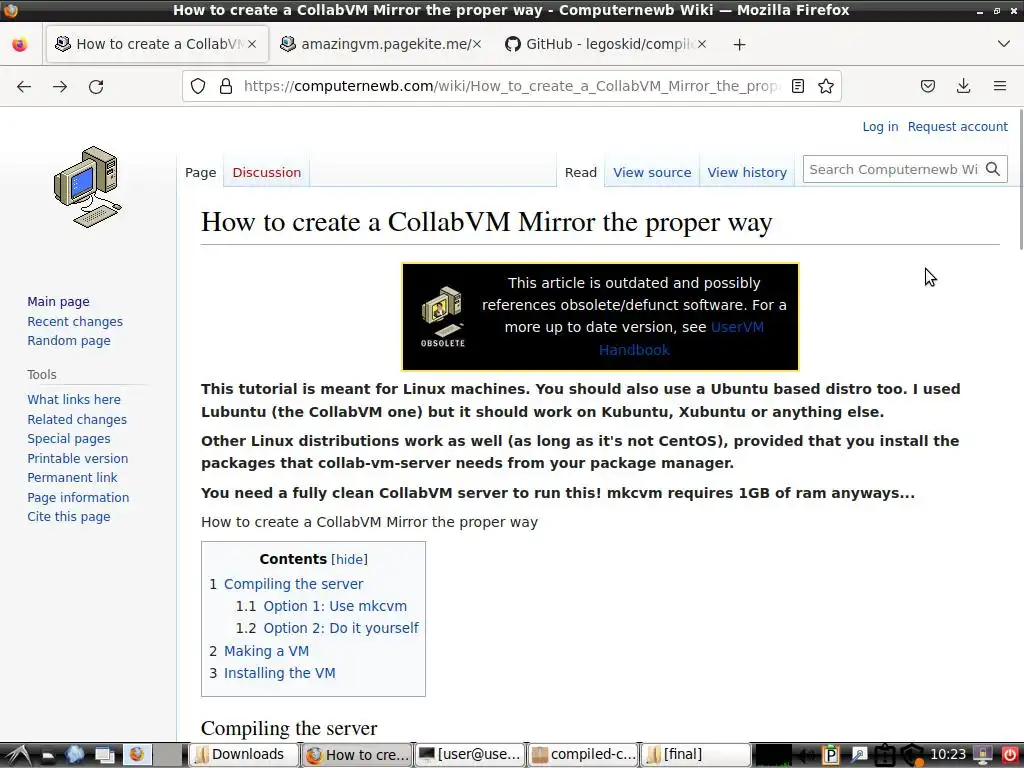The width and height of the screenshot is (1024, 768).
Task: Open Printable version link
Action: point(78,458)
